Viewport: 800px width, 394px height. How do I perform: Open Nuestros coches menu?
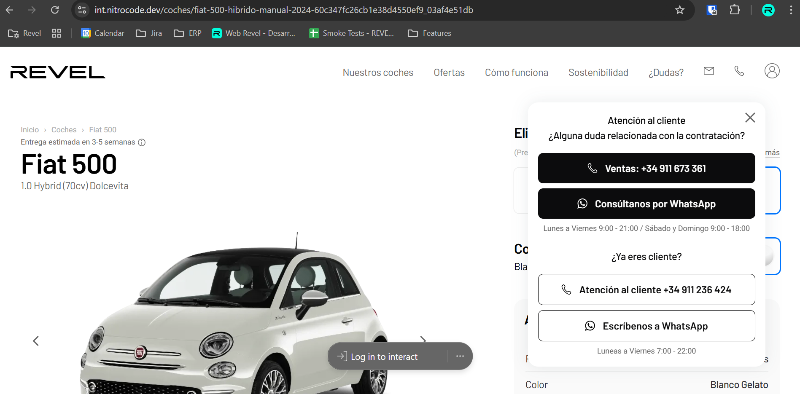coord(378,72)
